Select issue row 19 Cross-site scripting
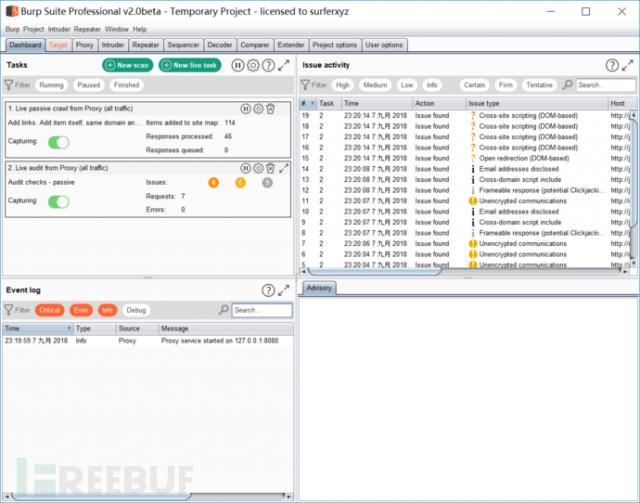Image resolution: width=640 pixels, height=503 pixels. pyautogui.click(x=465, y=116)
